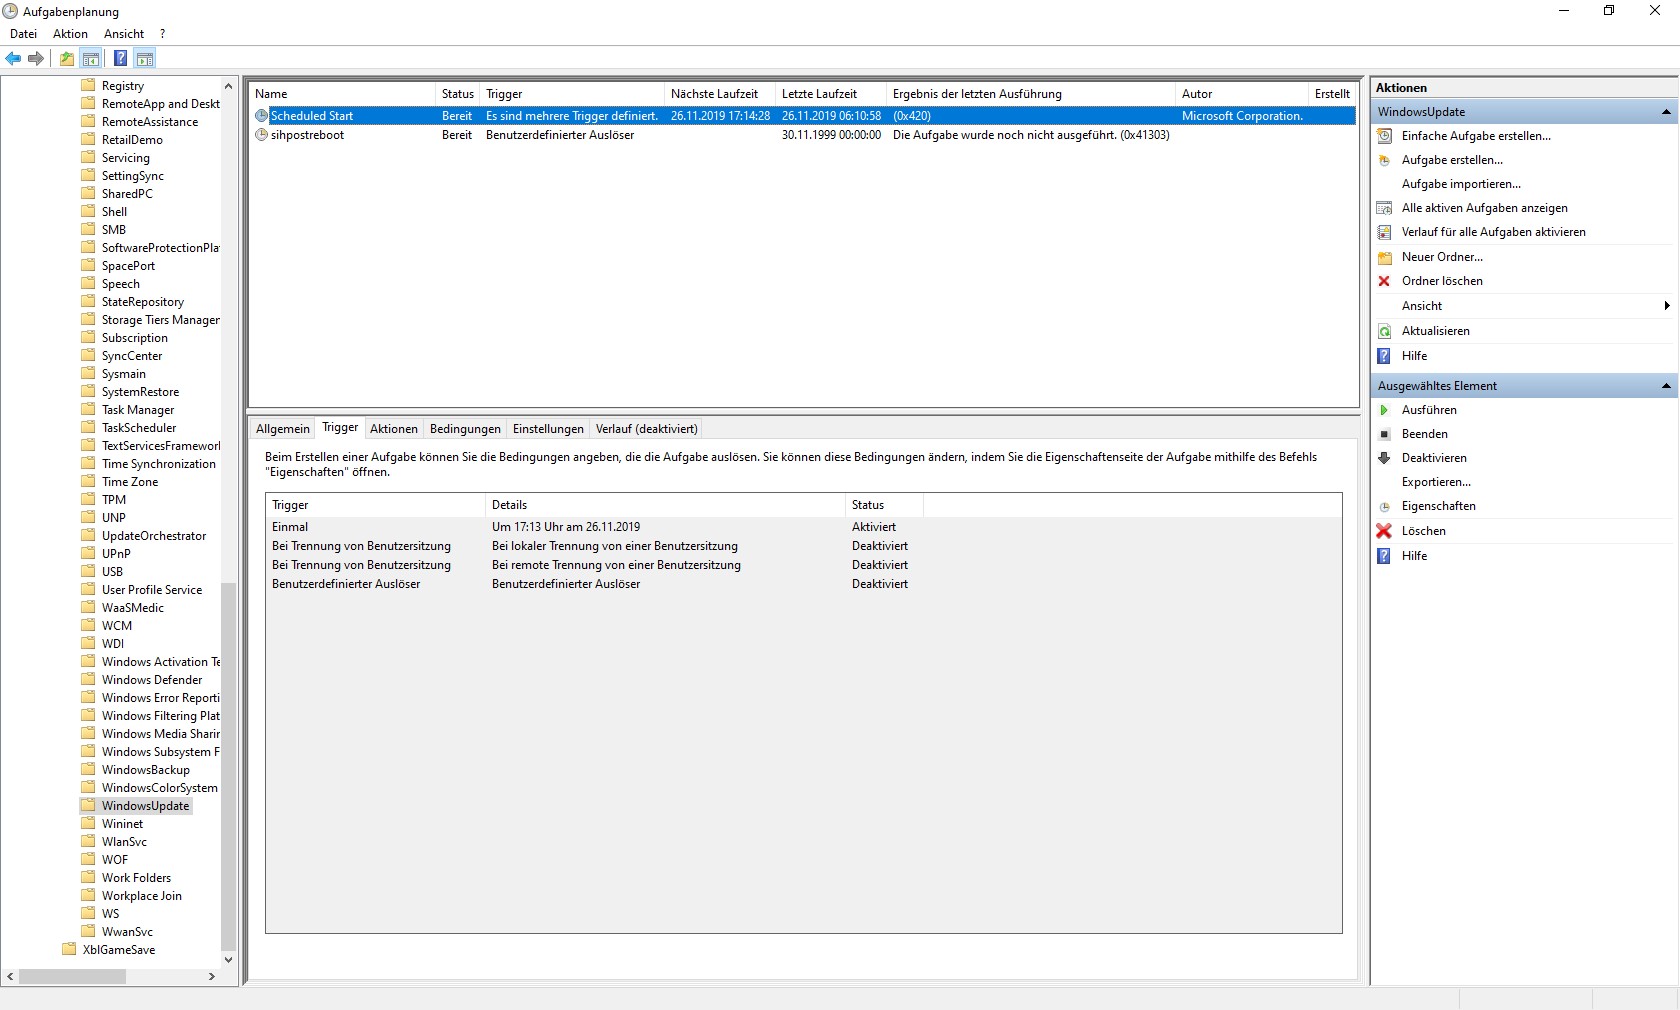Open the Ansicht menu in the menu bar
1680x1010 pixels.
(124, 34)
